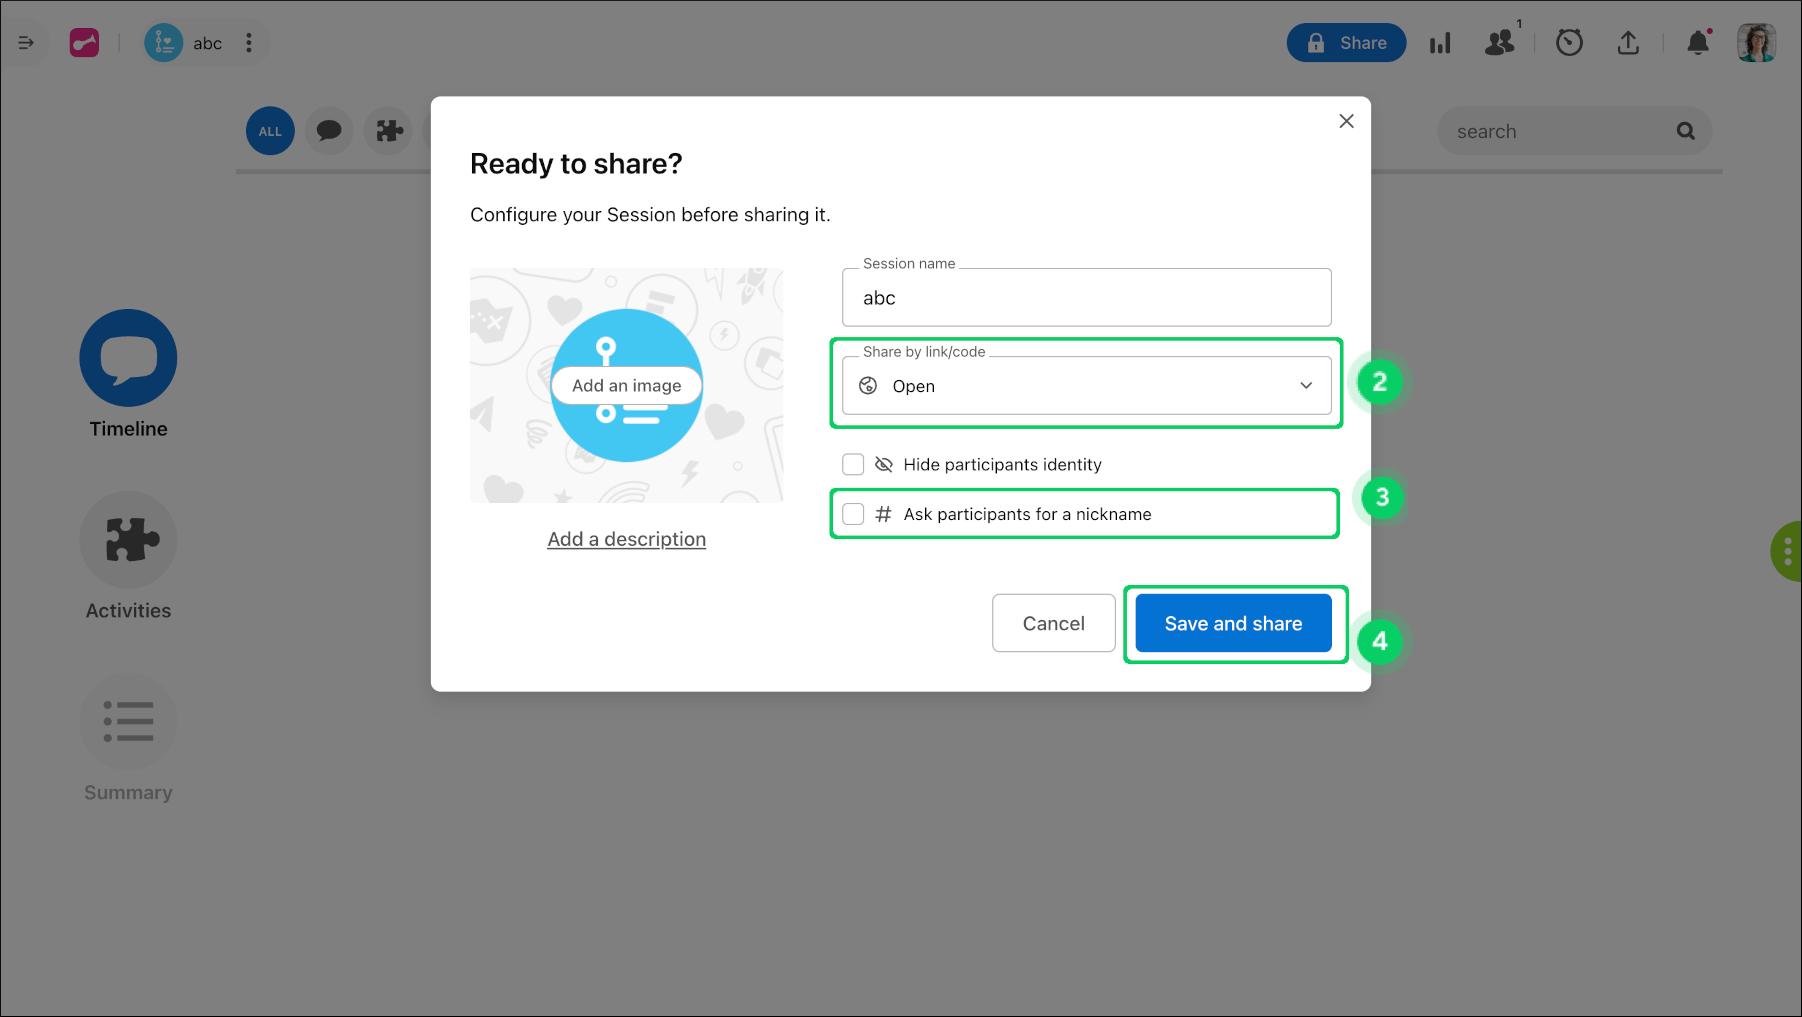This screenshot has height=1017, width=1802.
Task: Open the user profile avatar
Action: (1756, 43)
